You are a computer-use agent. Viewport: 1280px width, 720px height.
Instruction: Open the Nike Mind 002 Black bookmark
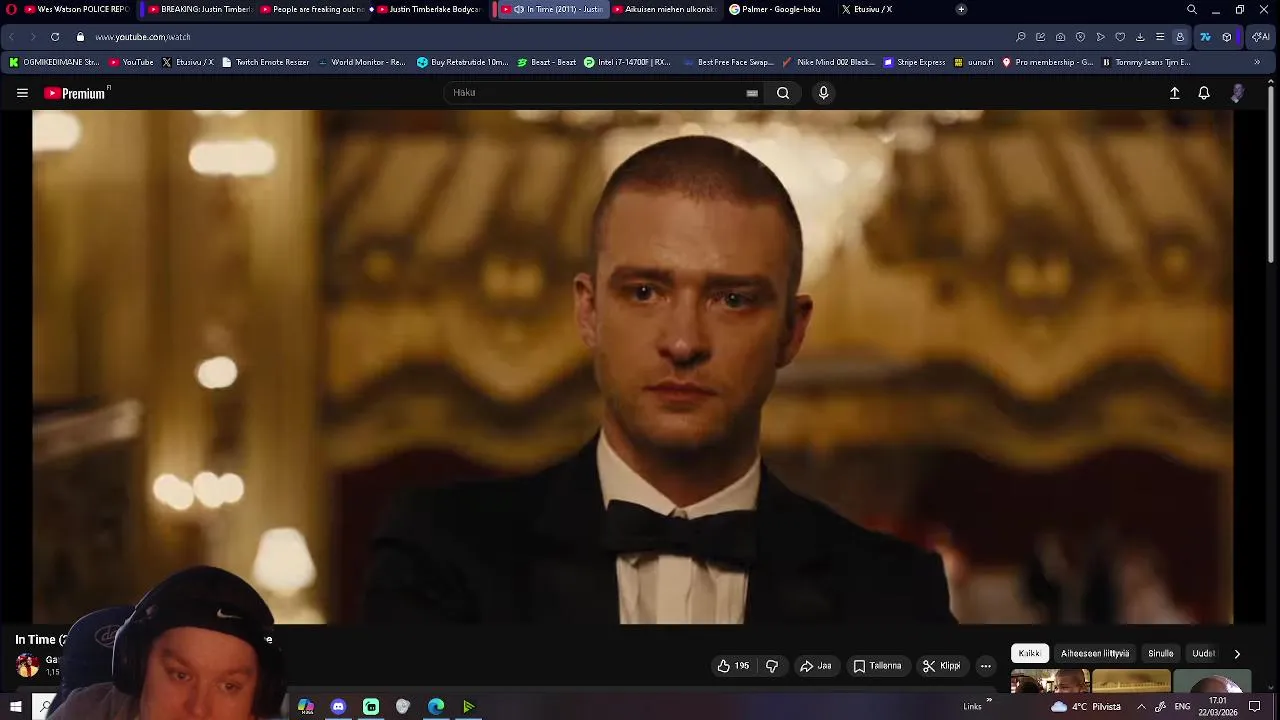[828, 62]
